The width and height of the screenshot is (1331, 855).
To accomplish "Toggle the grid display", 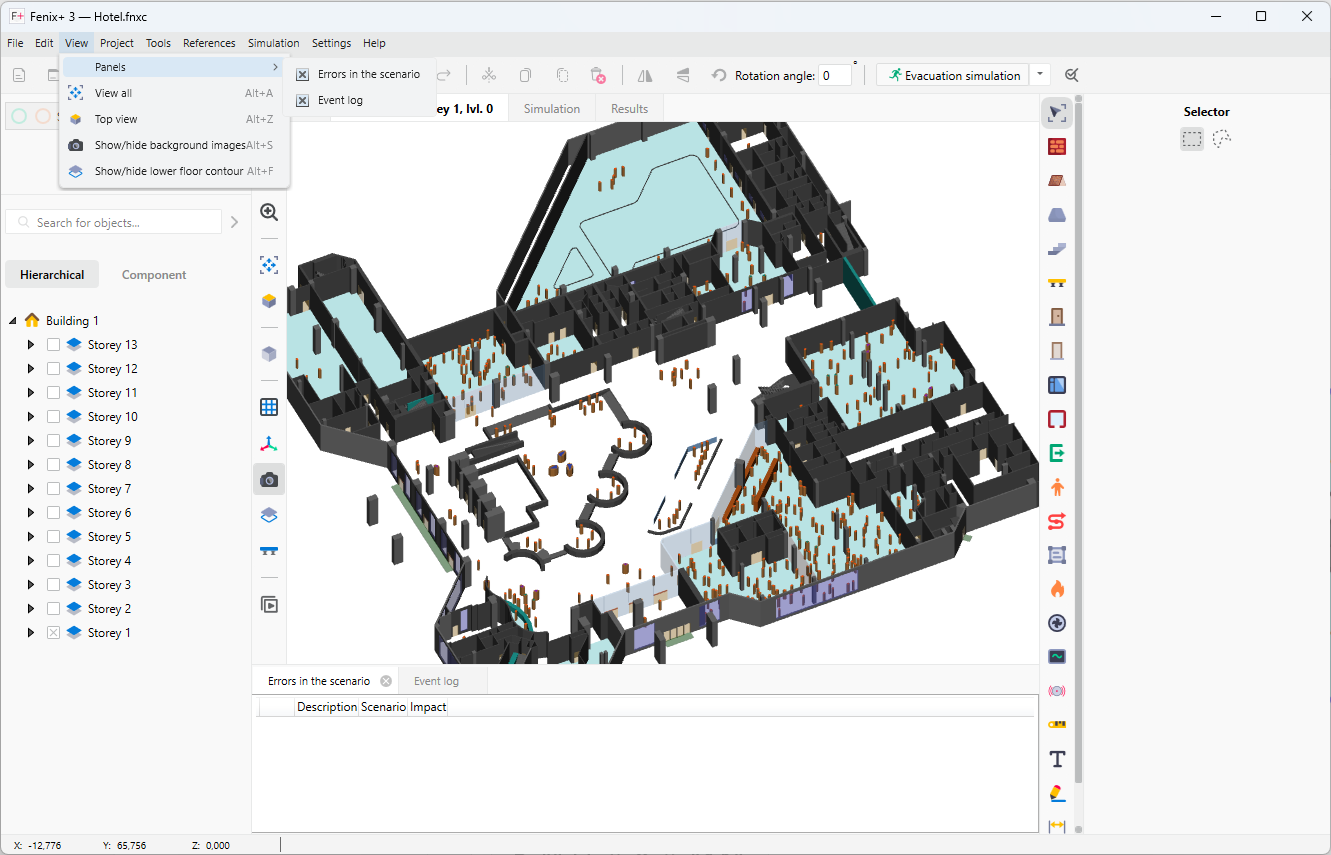I will pos(268,406).
